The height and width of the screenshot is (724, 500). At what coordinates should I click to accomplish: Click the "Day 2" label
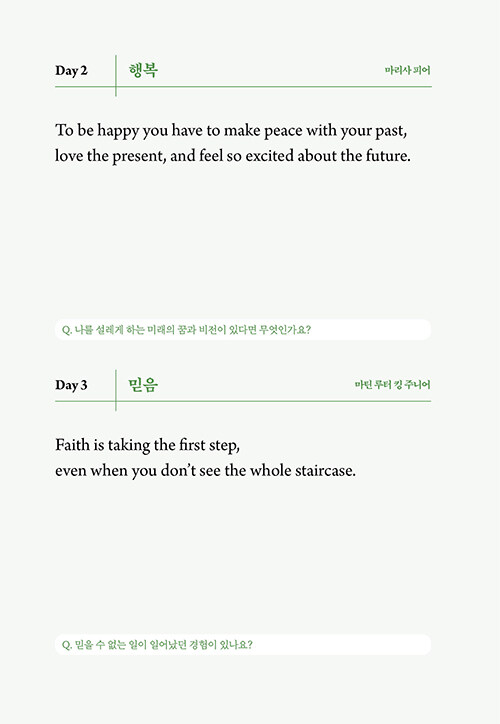(x=71, y=71)
